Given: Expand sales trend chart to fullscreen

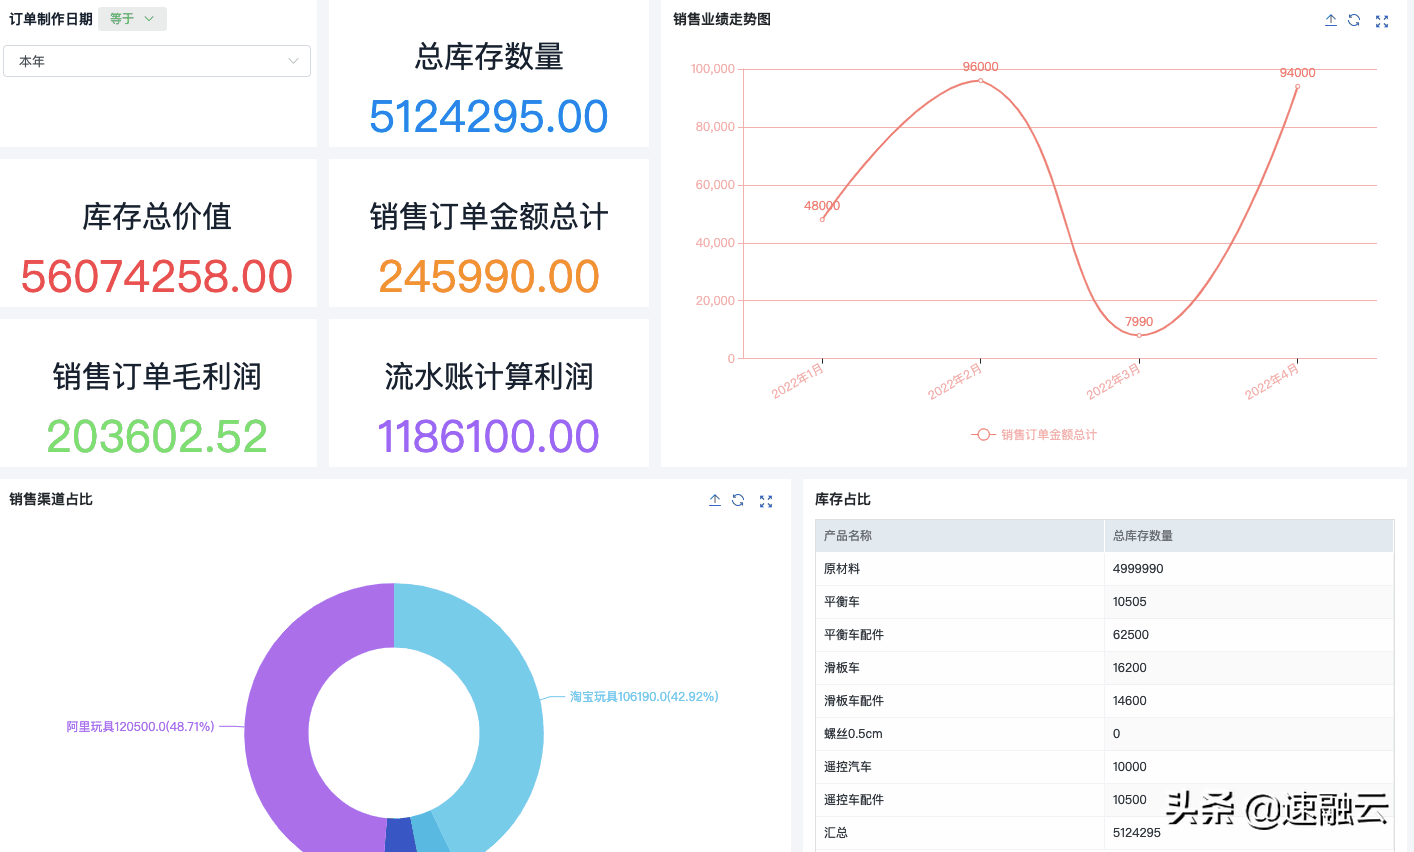Looking at the screenshot, I should (1382, 21).
